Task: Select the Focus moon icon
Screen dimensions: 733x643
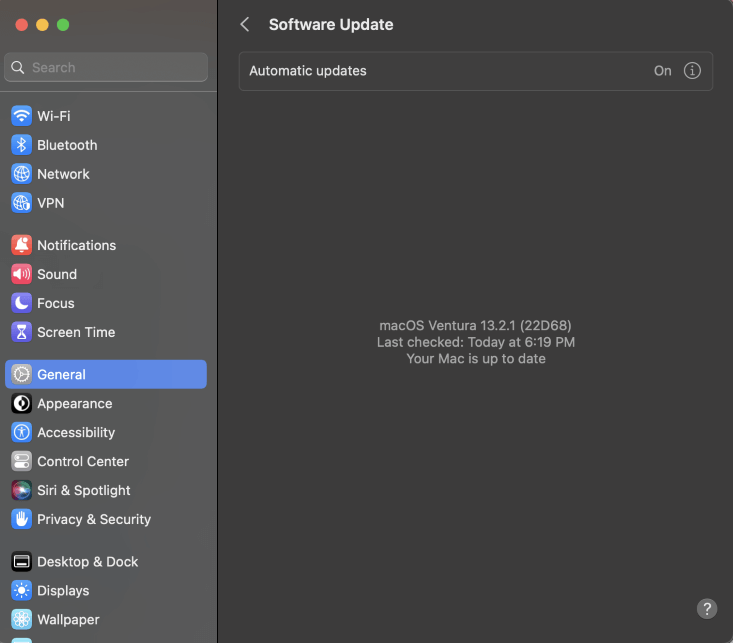Action: 21,303
